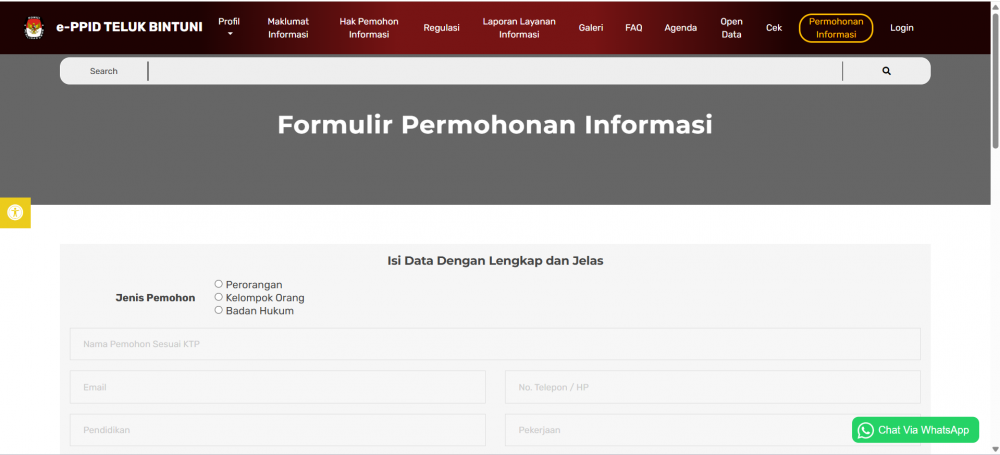Image resolution: width=1000 pixels, height=455 pixels.
Task: Click the Login link
Action: point(902,28)
